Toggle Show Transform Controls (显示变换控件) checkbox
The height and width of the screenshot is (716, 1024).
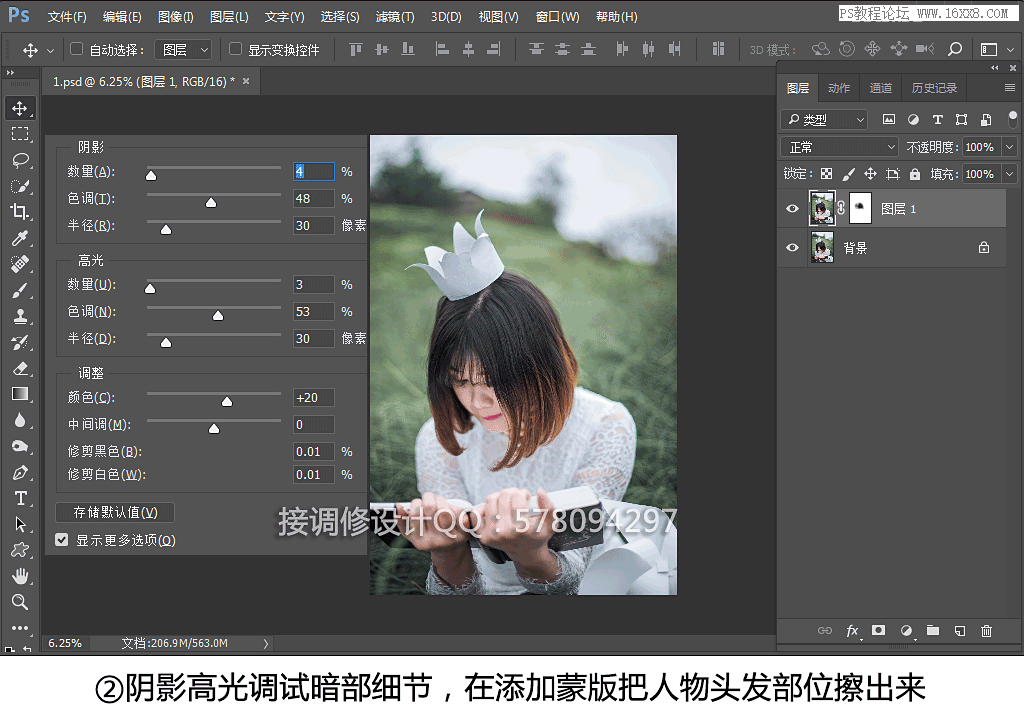236,49
